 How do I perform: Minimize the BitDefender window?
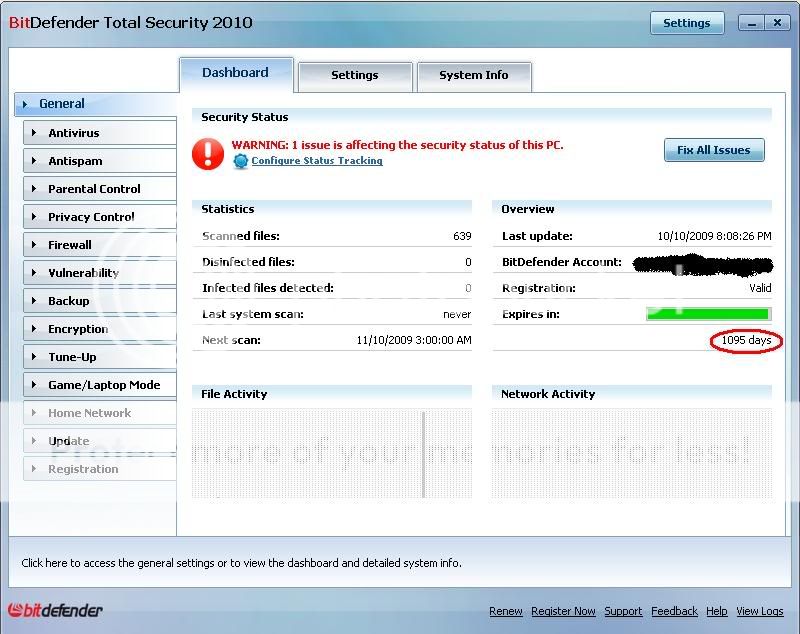(x=751, y=23)
